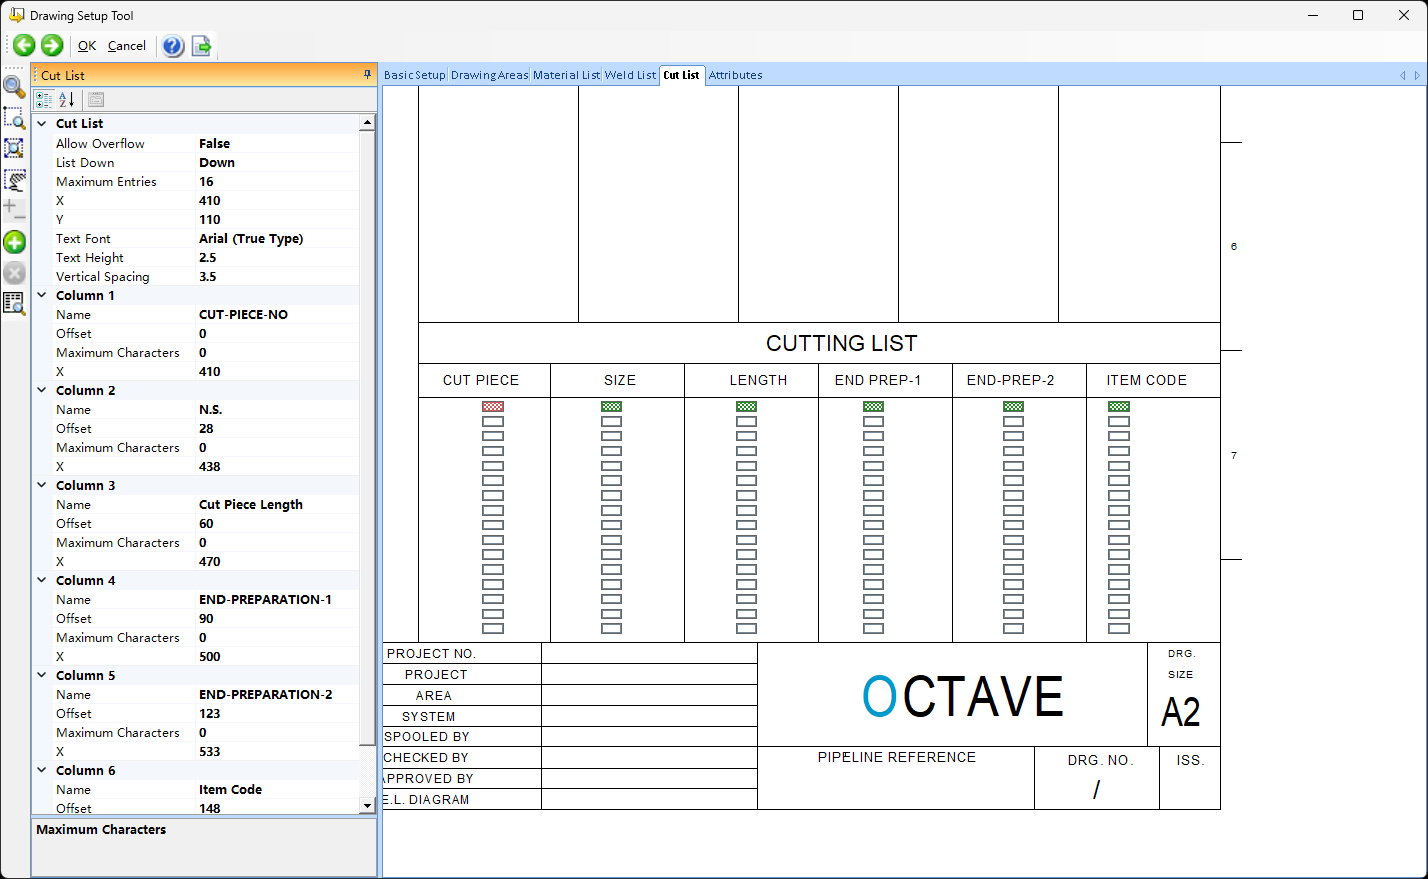Select the pan hand tool

coord(14,180)
